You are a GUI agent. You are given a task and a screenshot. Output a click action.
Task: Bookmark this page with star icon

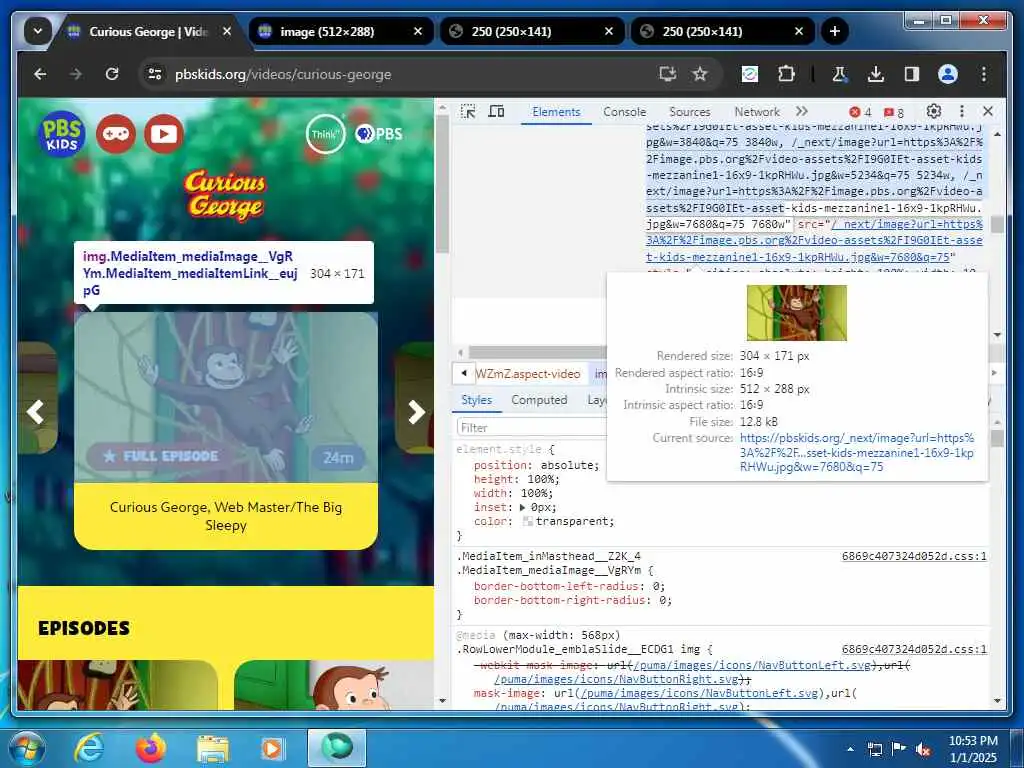[x=700, y=74]
